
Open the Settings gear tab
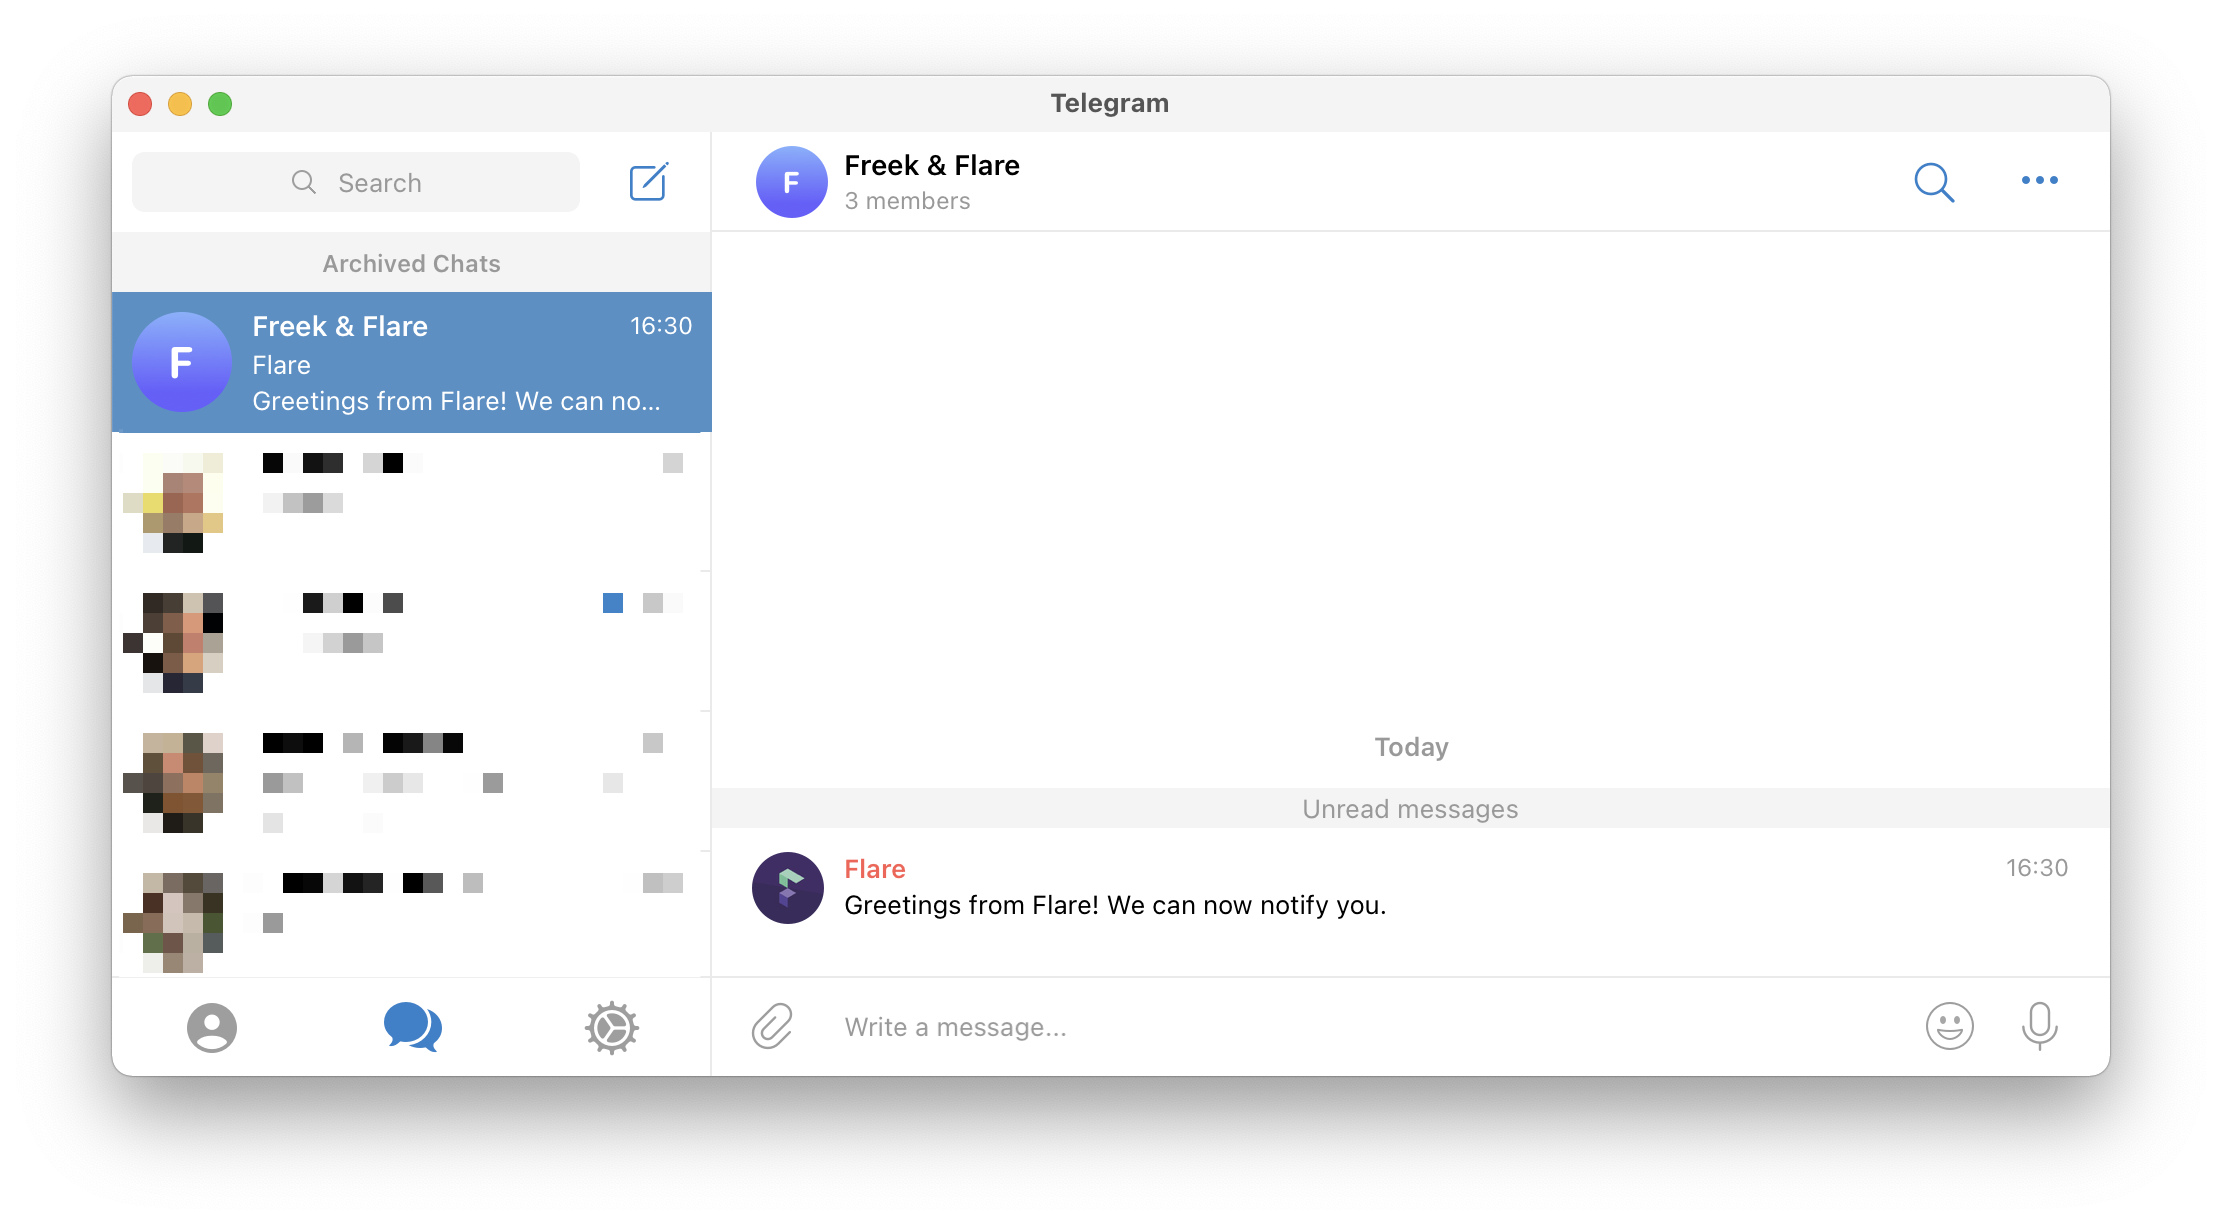point(612,1028)
